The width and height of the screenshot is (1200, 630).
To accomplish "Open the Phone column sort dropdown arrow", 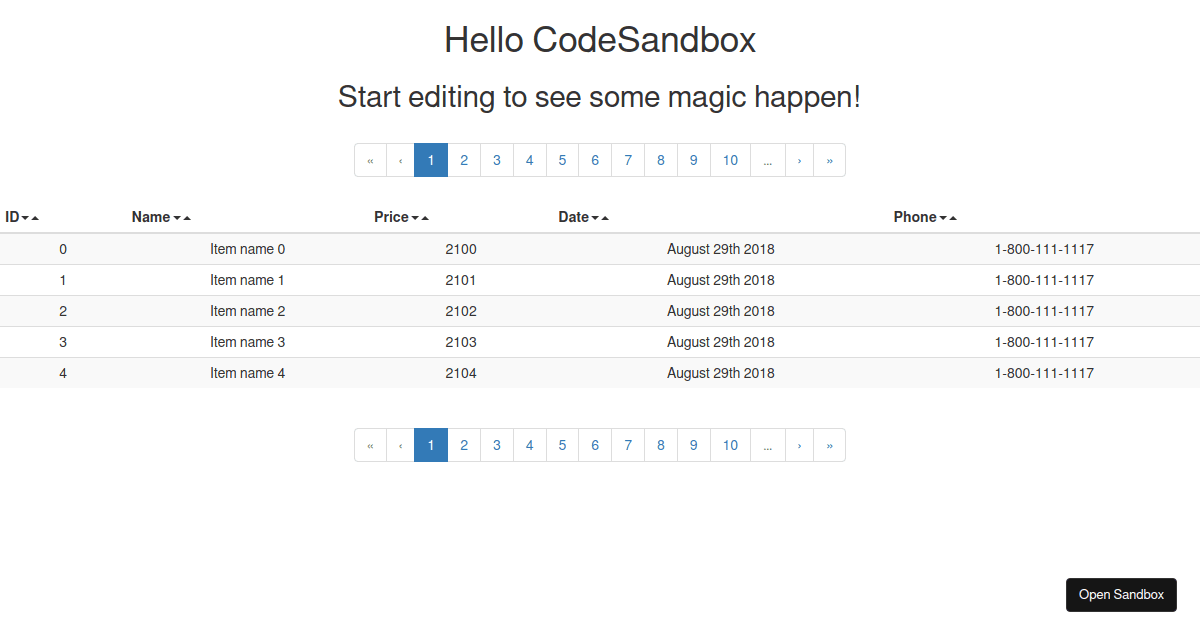I will (x=942, y=216).
